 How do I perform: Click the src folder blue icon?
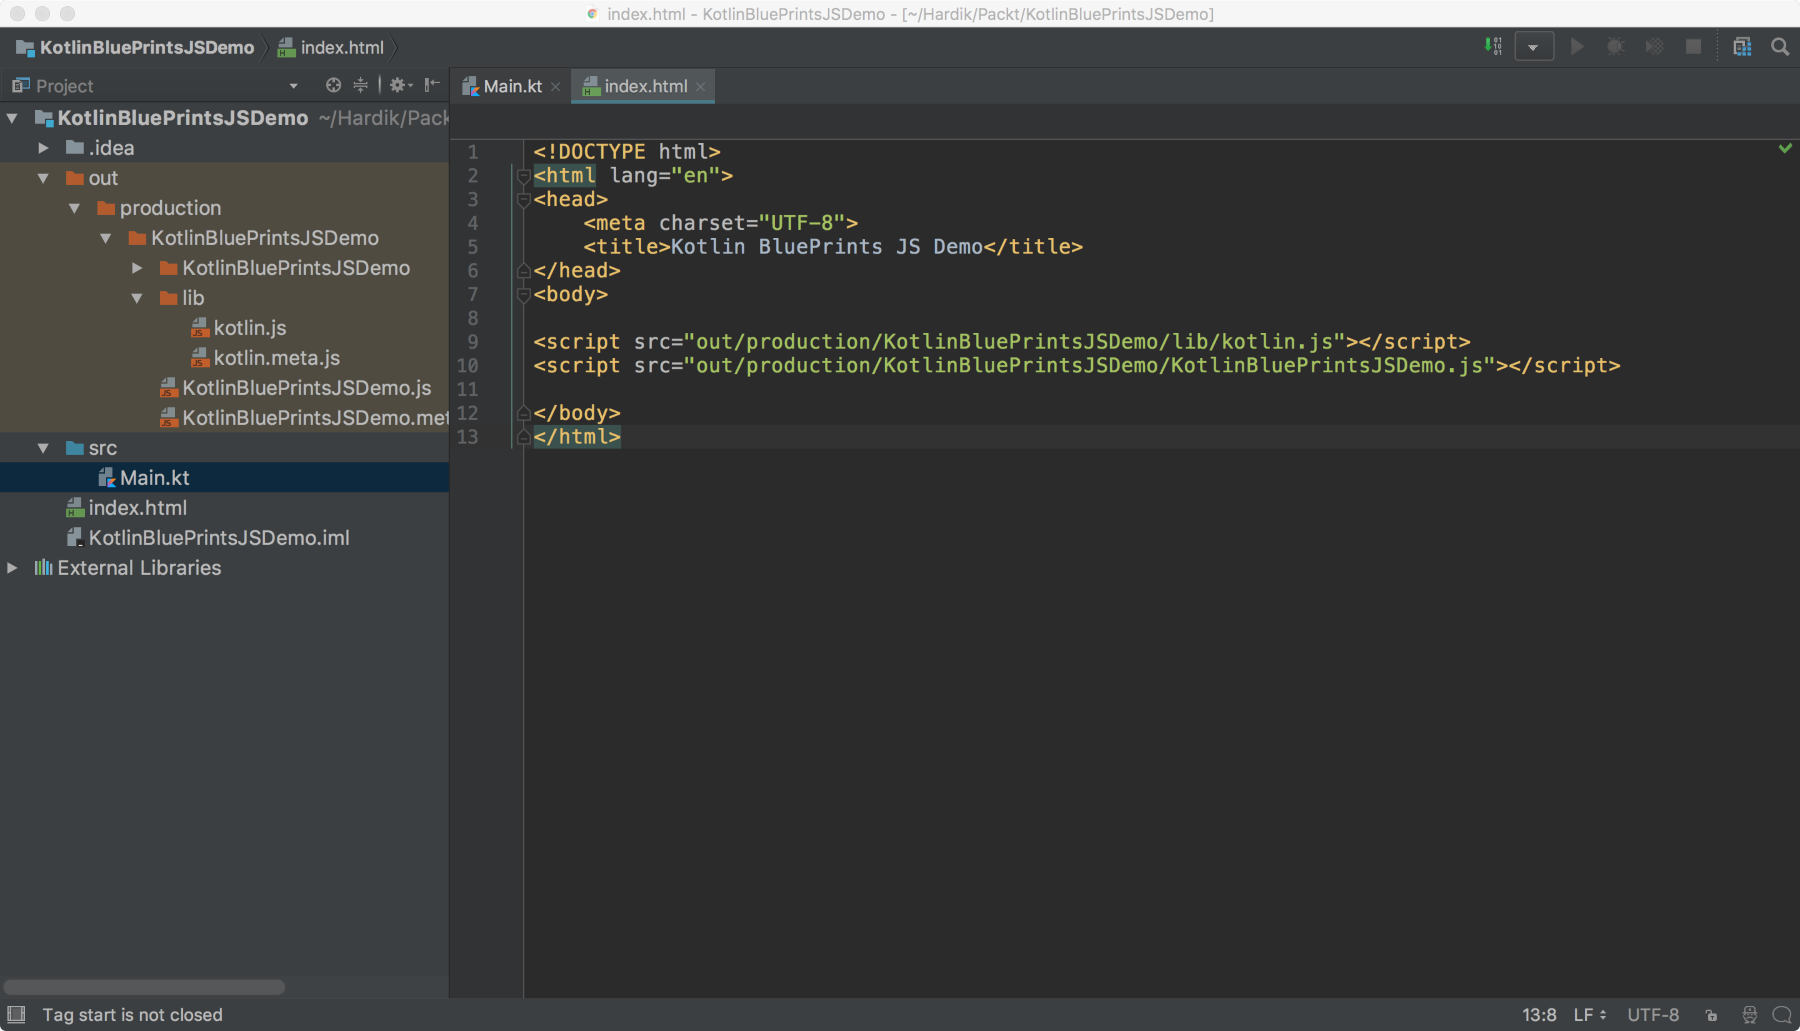[x=74, y=448]
